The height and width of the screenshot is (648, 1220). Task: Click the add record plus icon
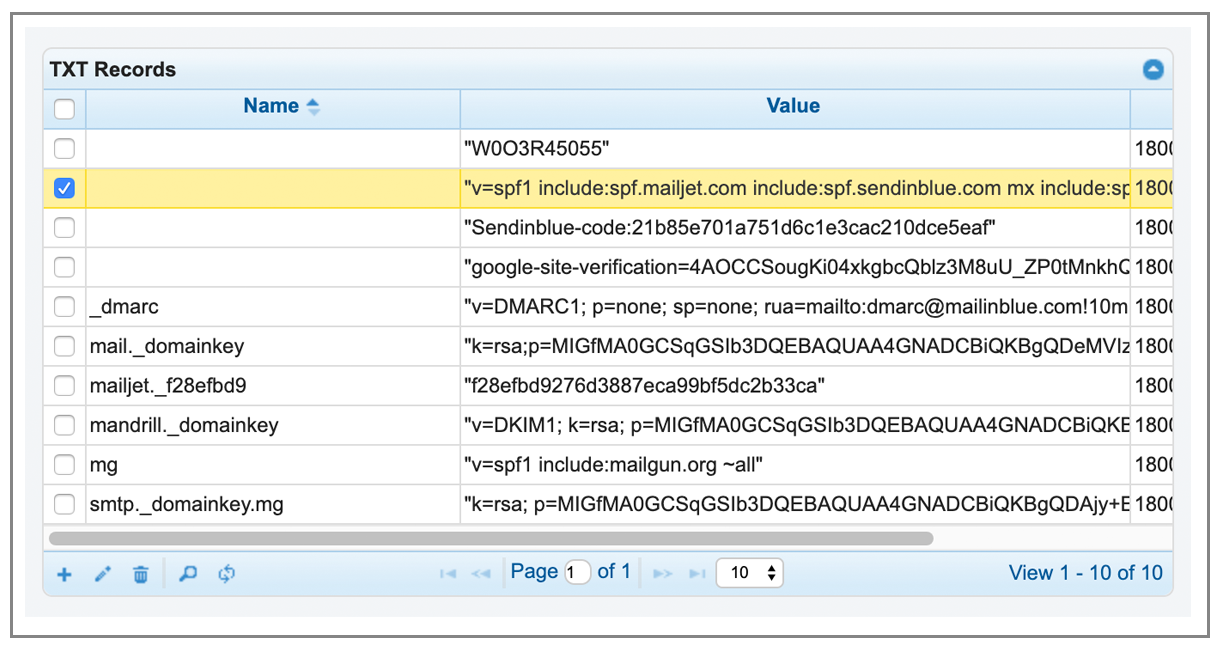[x=64, y=575]
